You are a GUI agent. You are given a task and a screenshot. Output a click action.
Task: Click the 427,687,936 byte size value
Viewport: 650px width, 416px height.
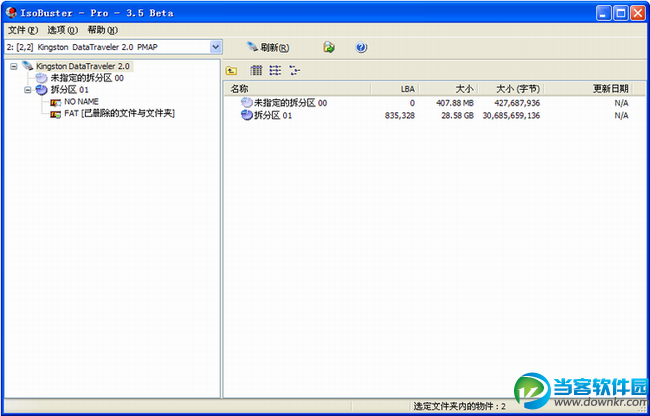517,103
